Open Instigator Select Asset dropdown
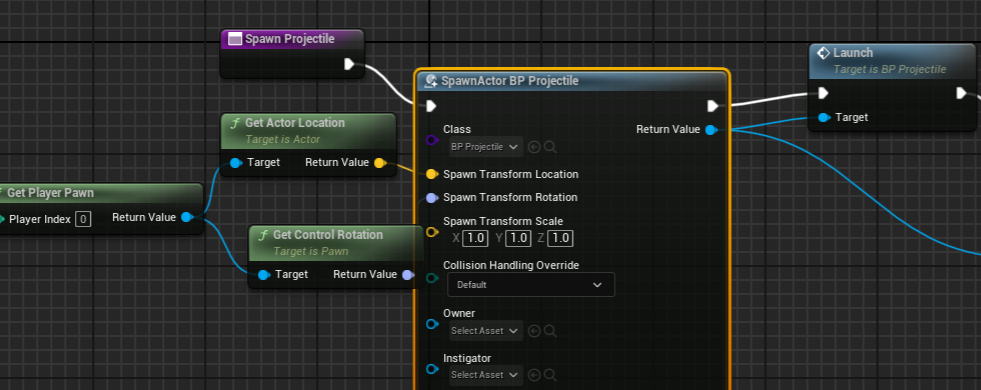This screenshot has height=390, width=981. coord(485,375)
